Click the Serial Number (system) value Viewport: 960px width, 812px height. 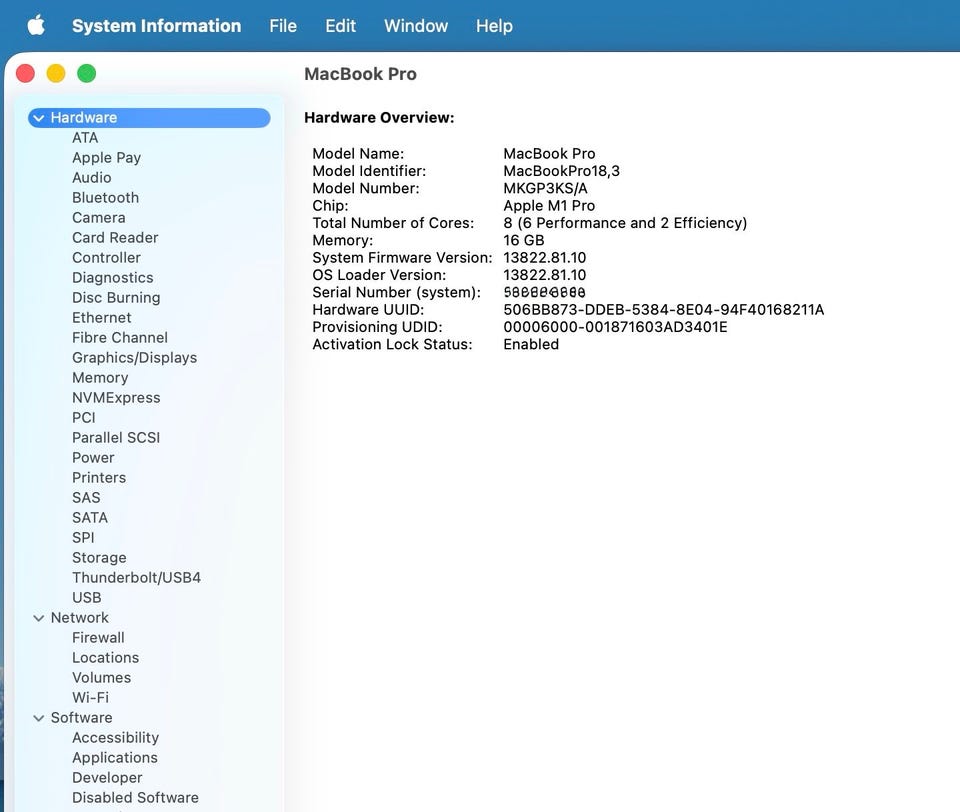coord(544,293)
